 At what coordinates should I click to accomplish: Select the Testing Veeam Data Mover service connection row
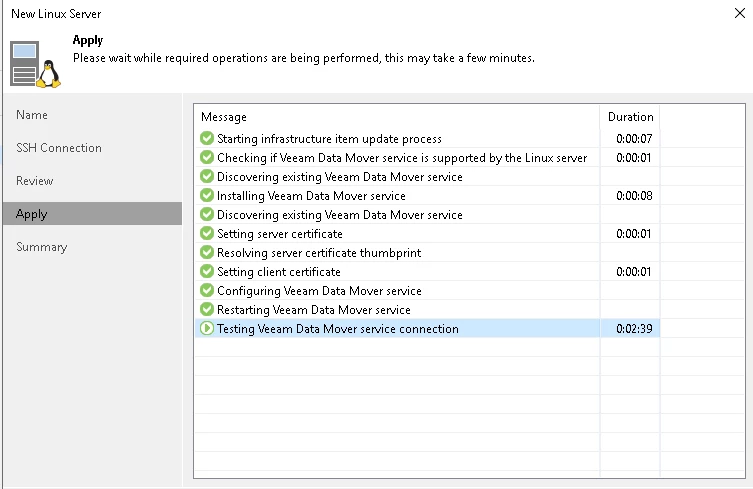(427, 329)
